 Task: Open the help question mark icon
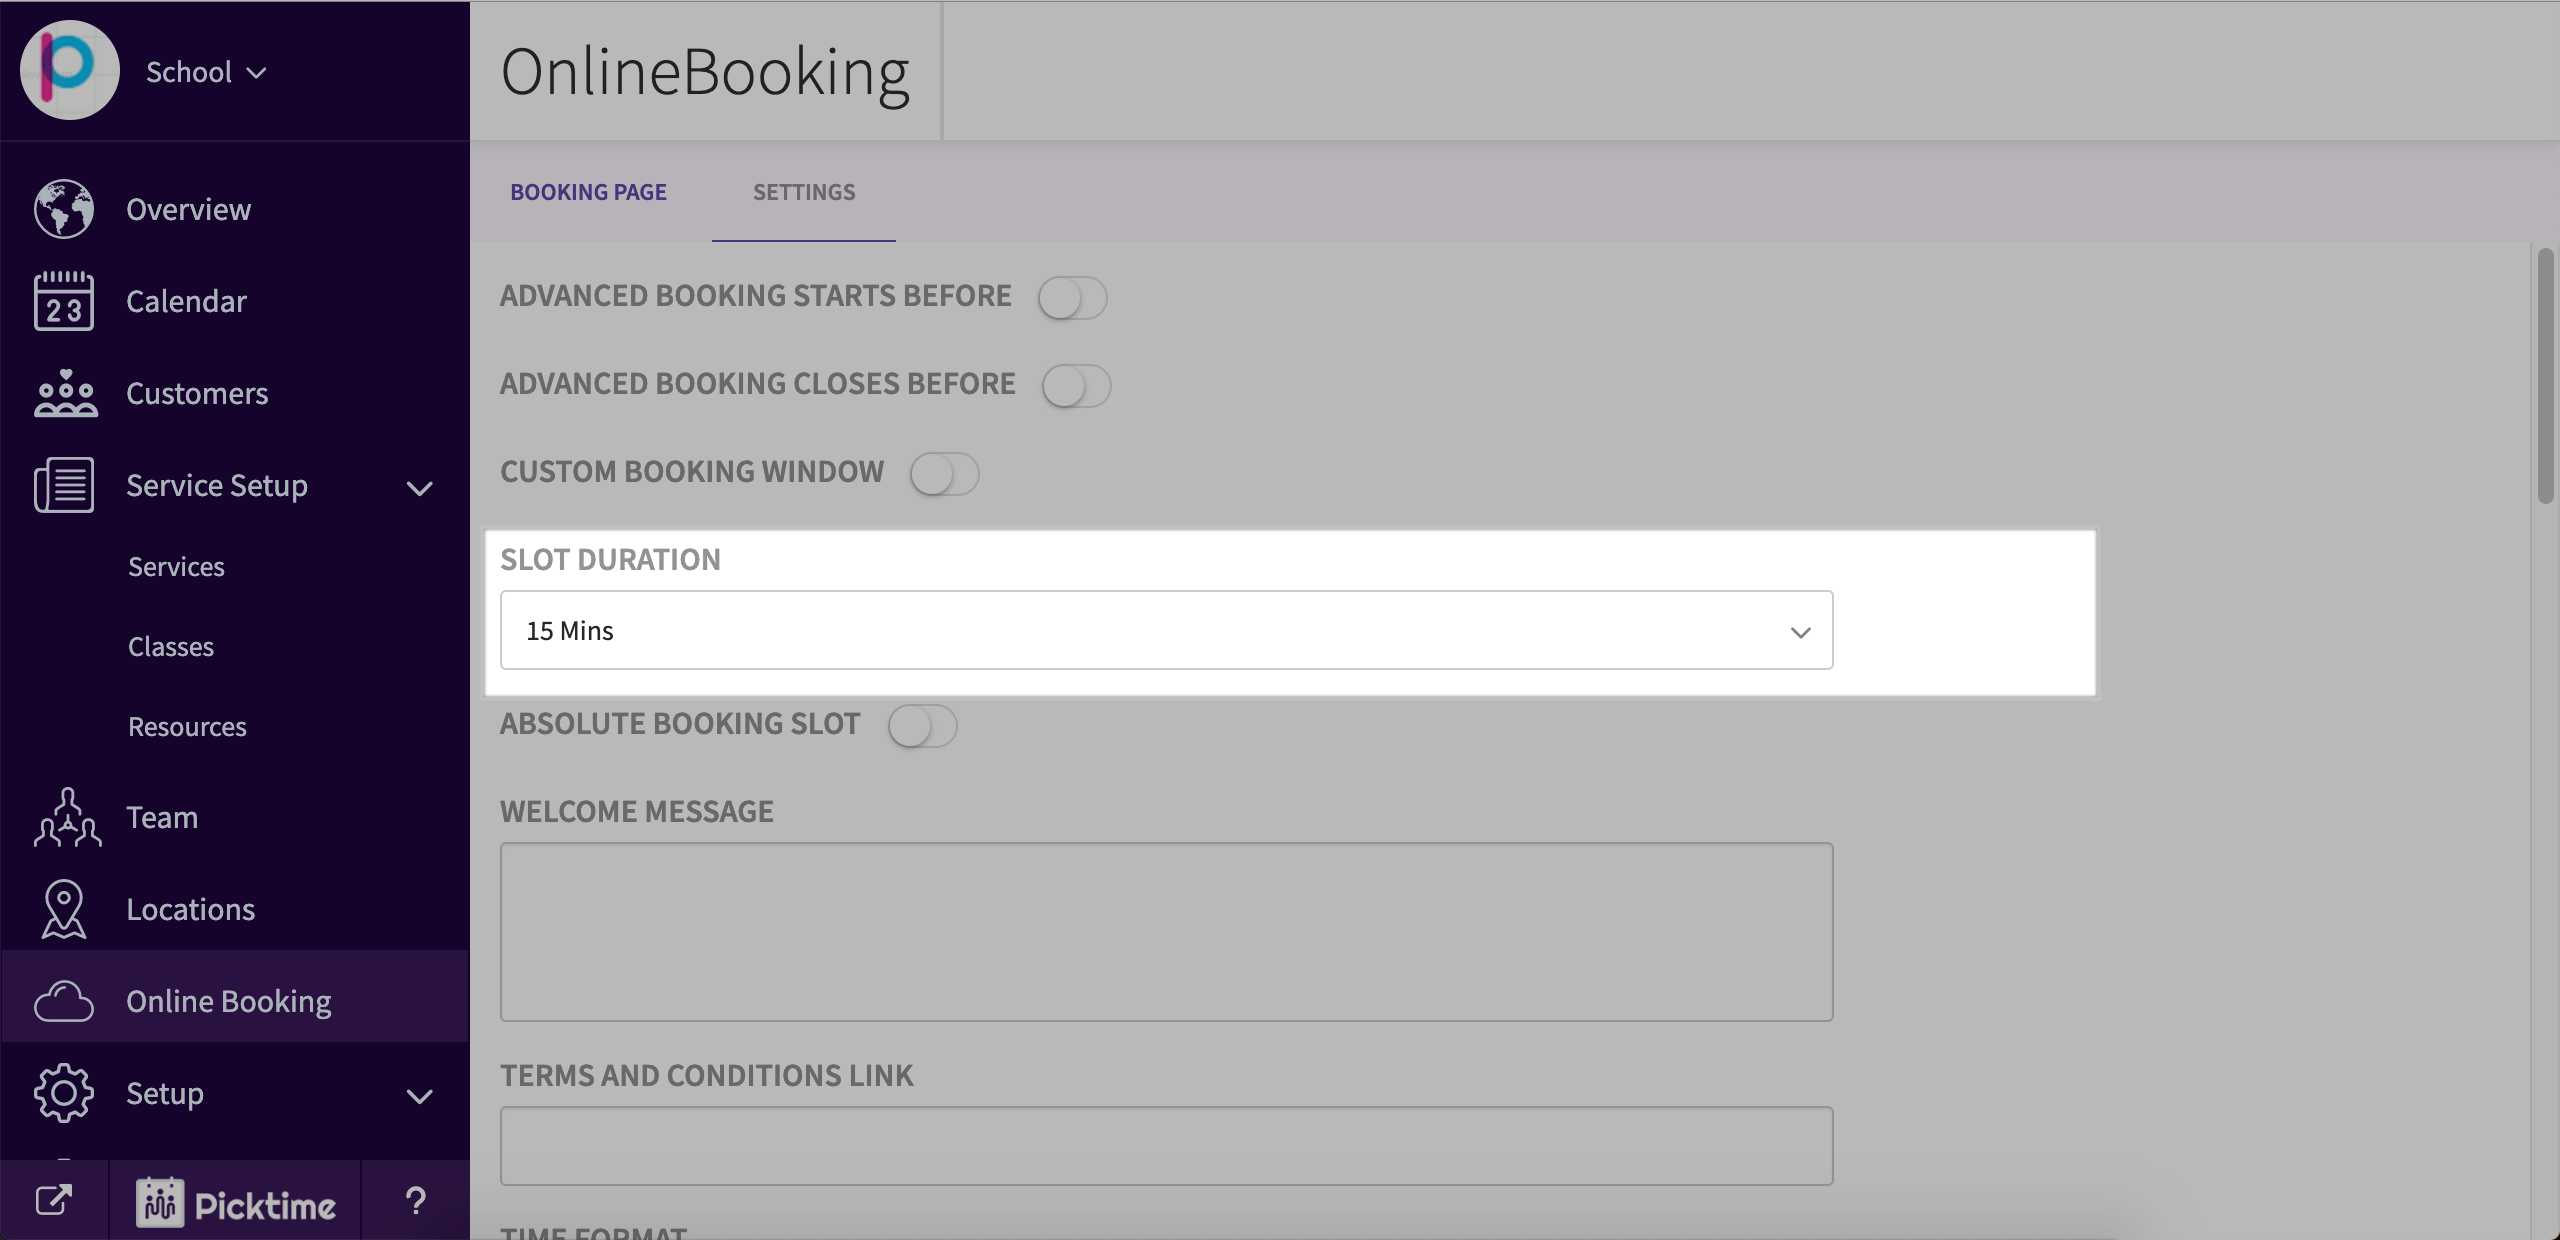click(416, 1201)
